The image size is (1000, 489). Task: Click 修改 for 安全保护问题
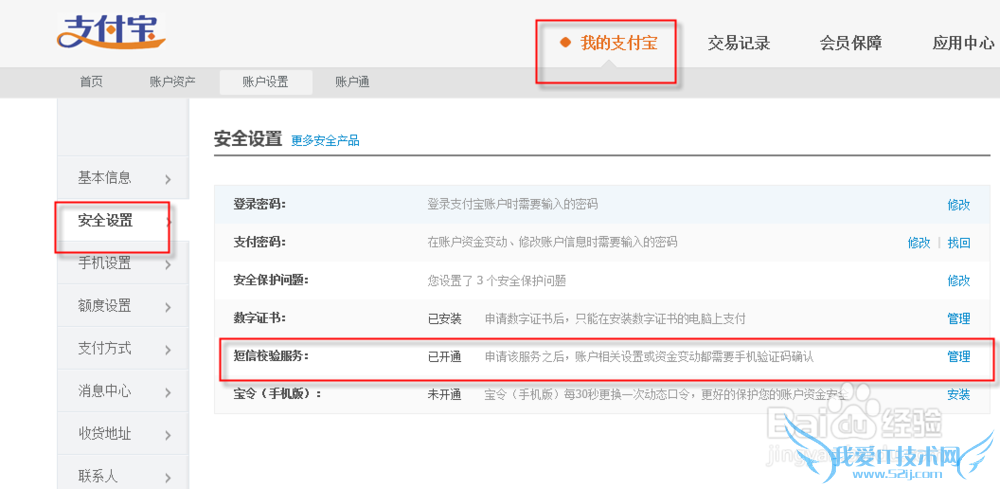pyautogui.click(x=959, y=281)
